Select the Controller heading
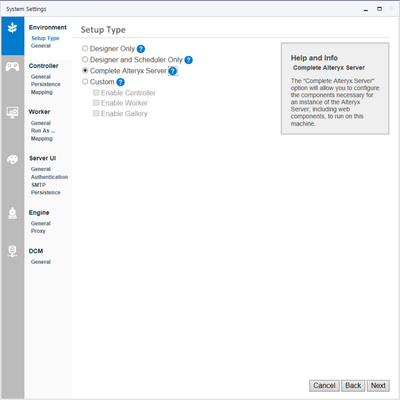Screen dimensions: 400x400 click(x=43, y=66)
